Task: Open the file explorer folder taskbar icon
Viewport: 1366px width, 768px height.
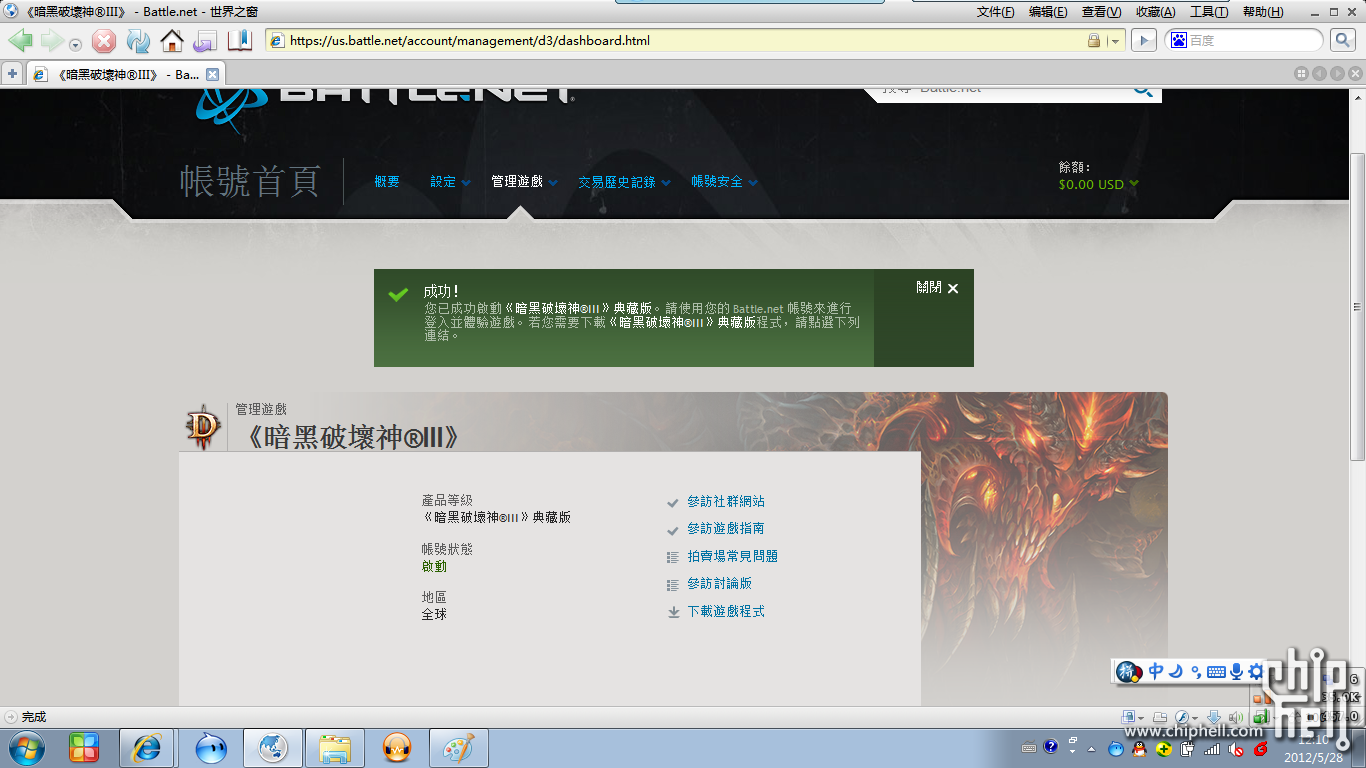Action: pos(335,748)
